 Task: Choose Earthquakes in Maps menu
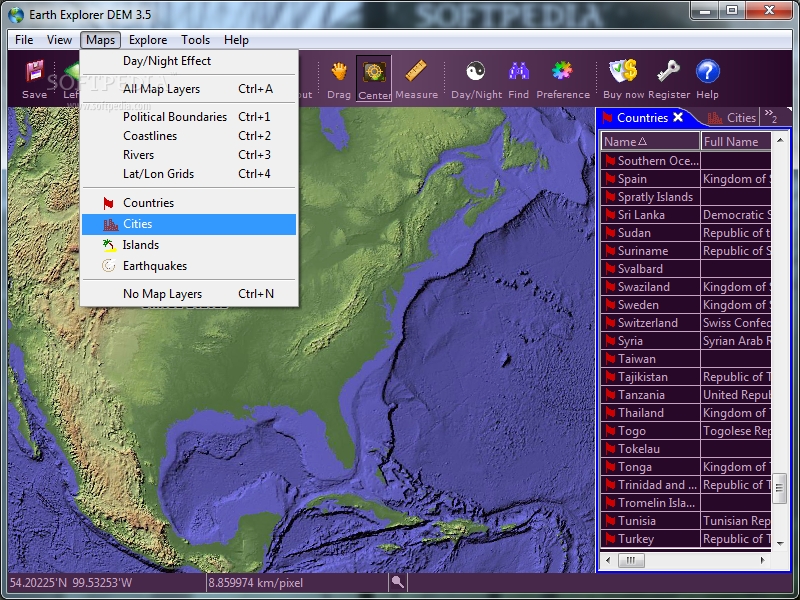(189, 266)
